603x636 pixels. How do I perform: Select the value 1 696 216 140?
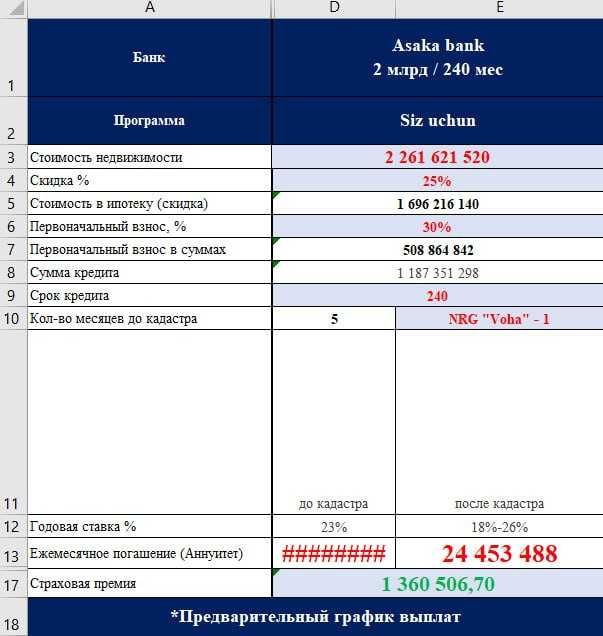(x=438, y=203)
